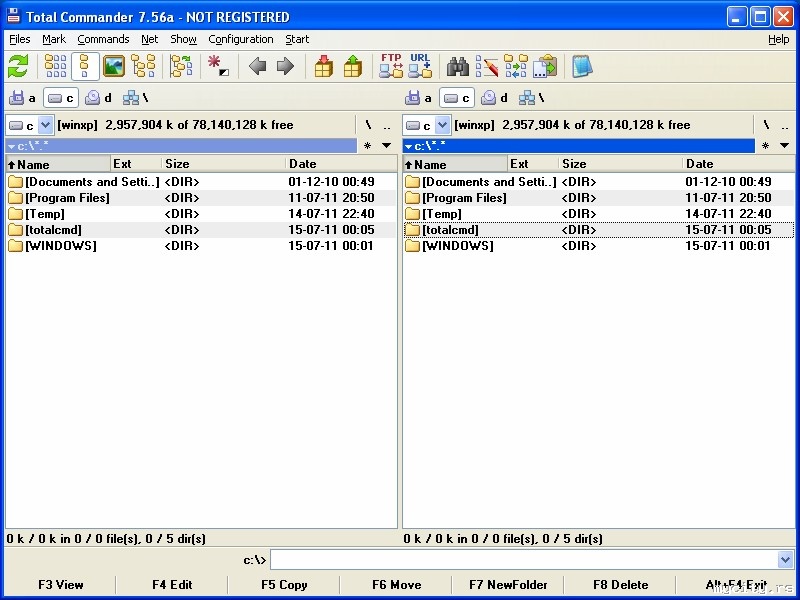This screenshot has height=600, width=800.
Task: Open the URL new FTP connection icon
Action: click(420, 66)
